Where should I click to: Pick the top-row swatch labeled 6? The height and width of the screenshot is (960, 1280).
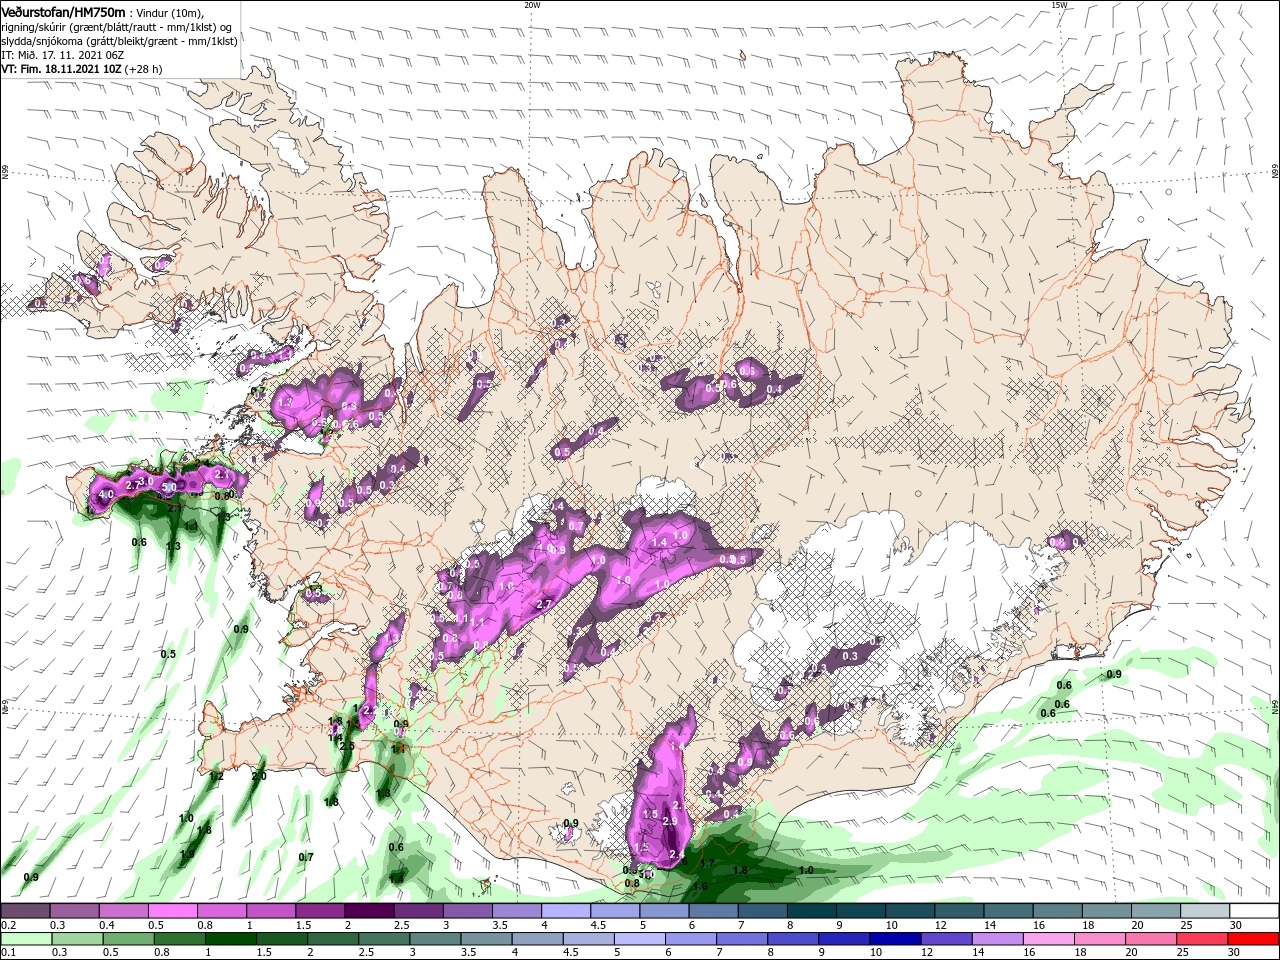[x=713, y=911]
